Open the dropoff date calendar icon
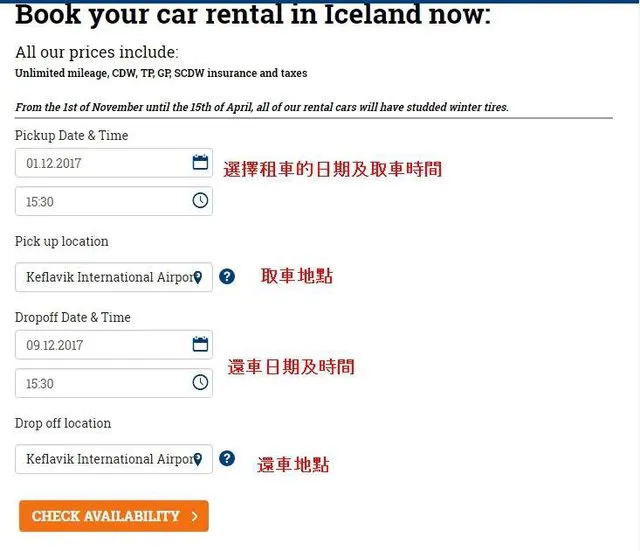 [200, 345]
